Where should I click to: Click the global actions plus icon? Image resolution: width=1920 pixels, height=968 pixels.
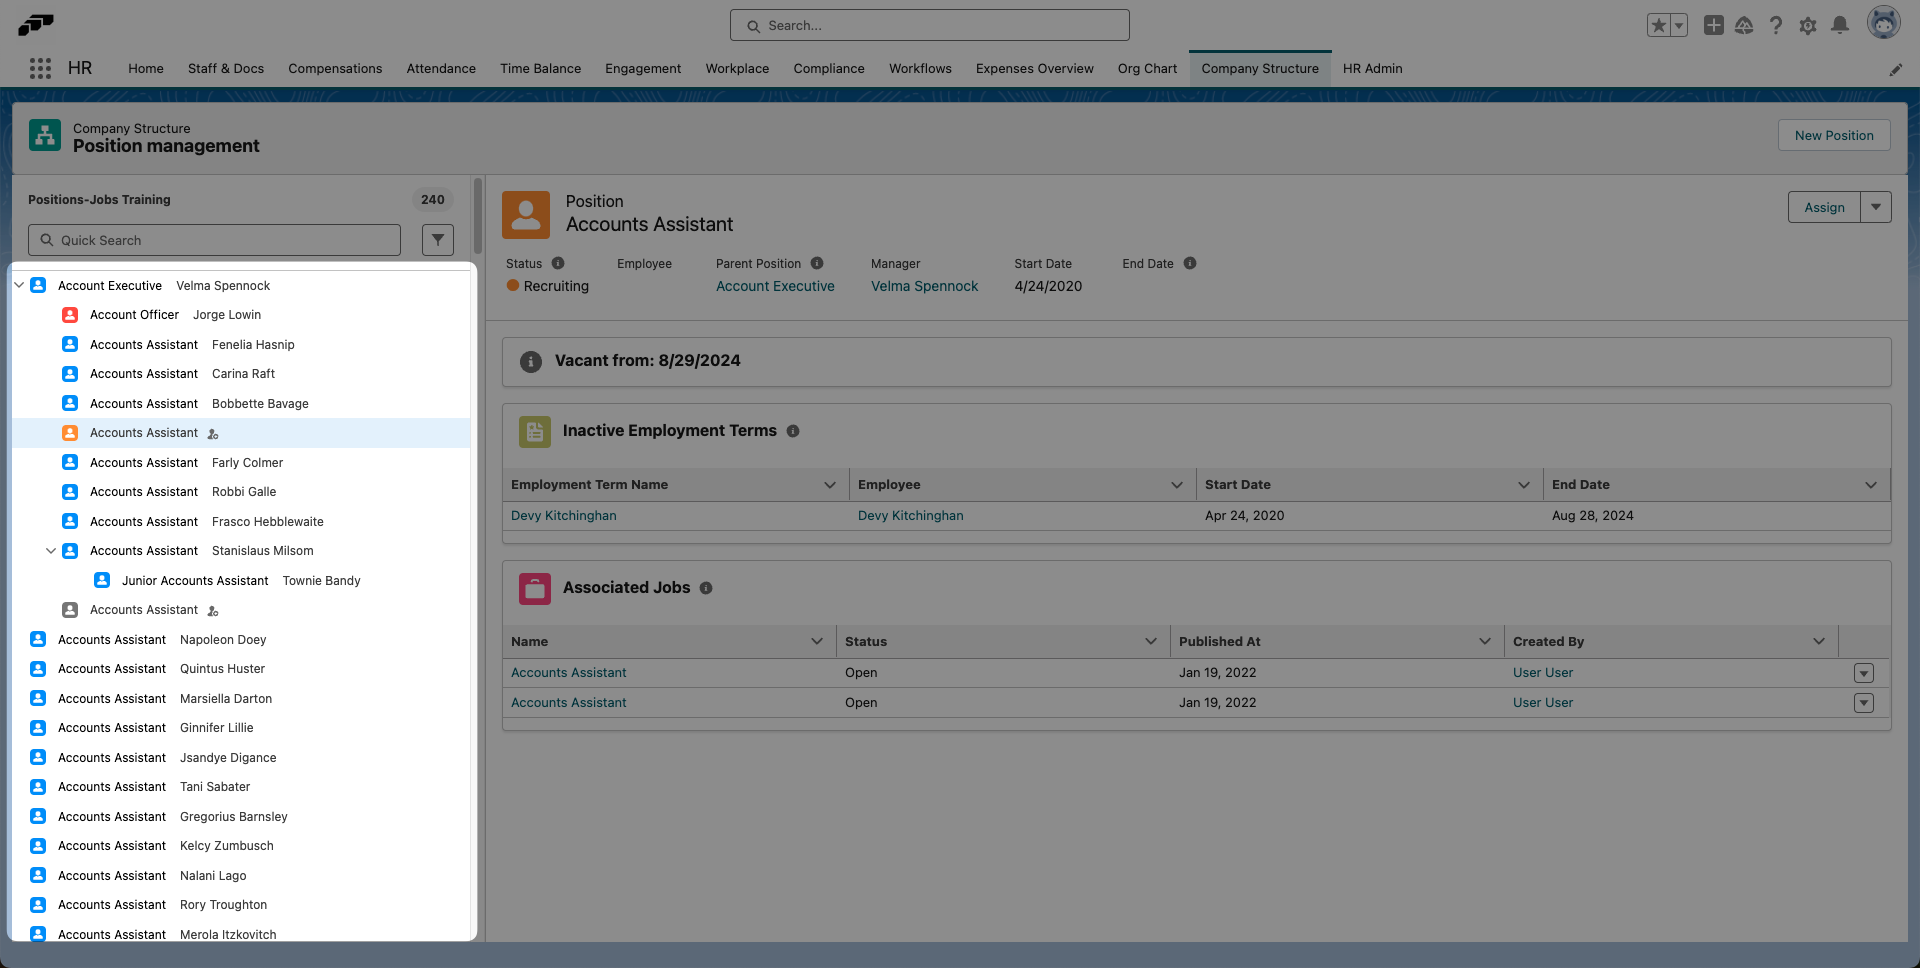coord(1713,26)
